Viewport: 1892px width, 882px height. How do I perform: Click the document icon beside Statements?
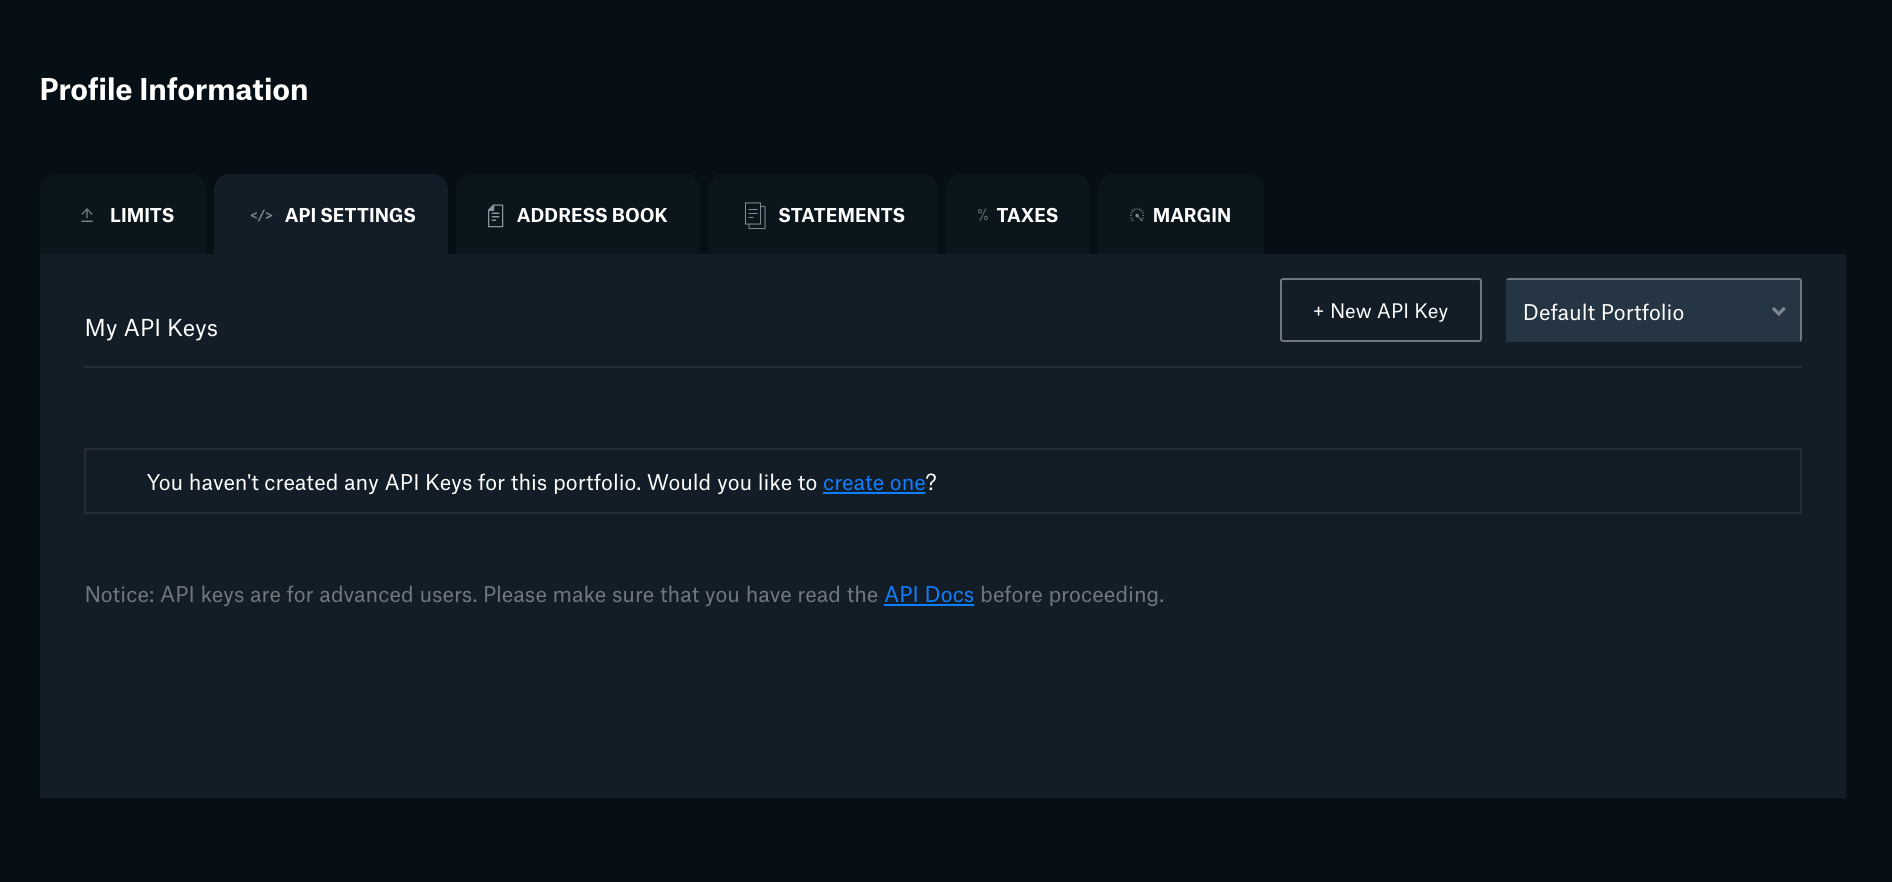755,216
